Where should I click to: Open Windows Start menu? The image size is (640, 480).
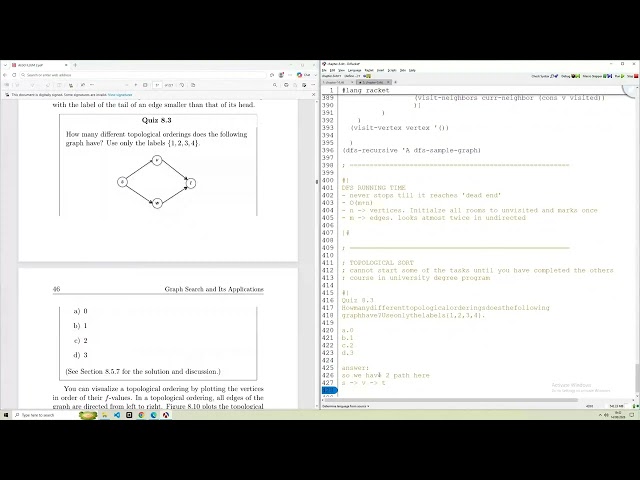click(6, 415)
